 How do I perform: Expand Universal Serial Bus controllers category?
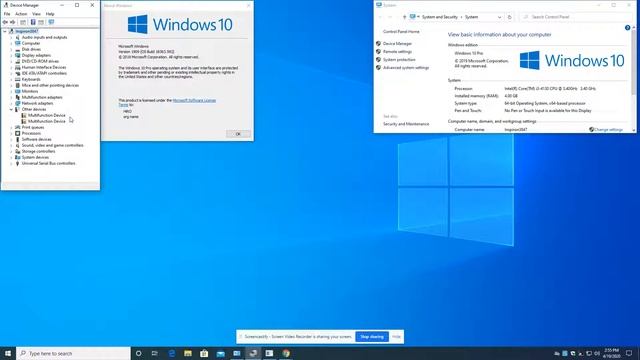(x=11, y=163)
